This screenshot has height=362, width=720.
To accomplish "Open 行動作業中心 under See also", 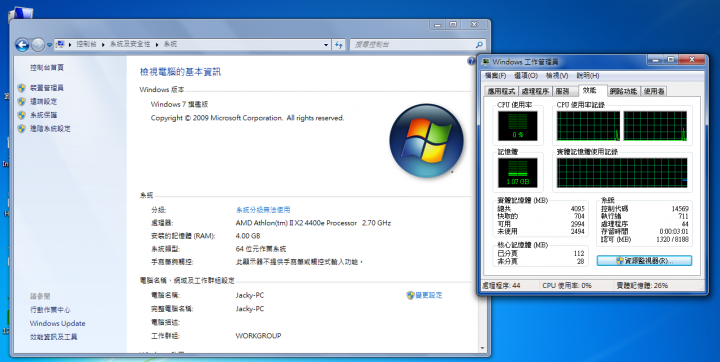I will [x=50, y=310].
